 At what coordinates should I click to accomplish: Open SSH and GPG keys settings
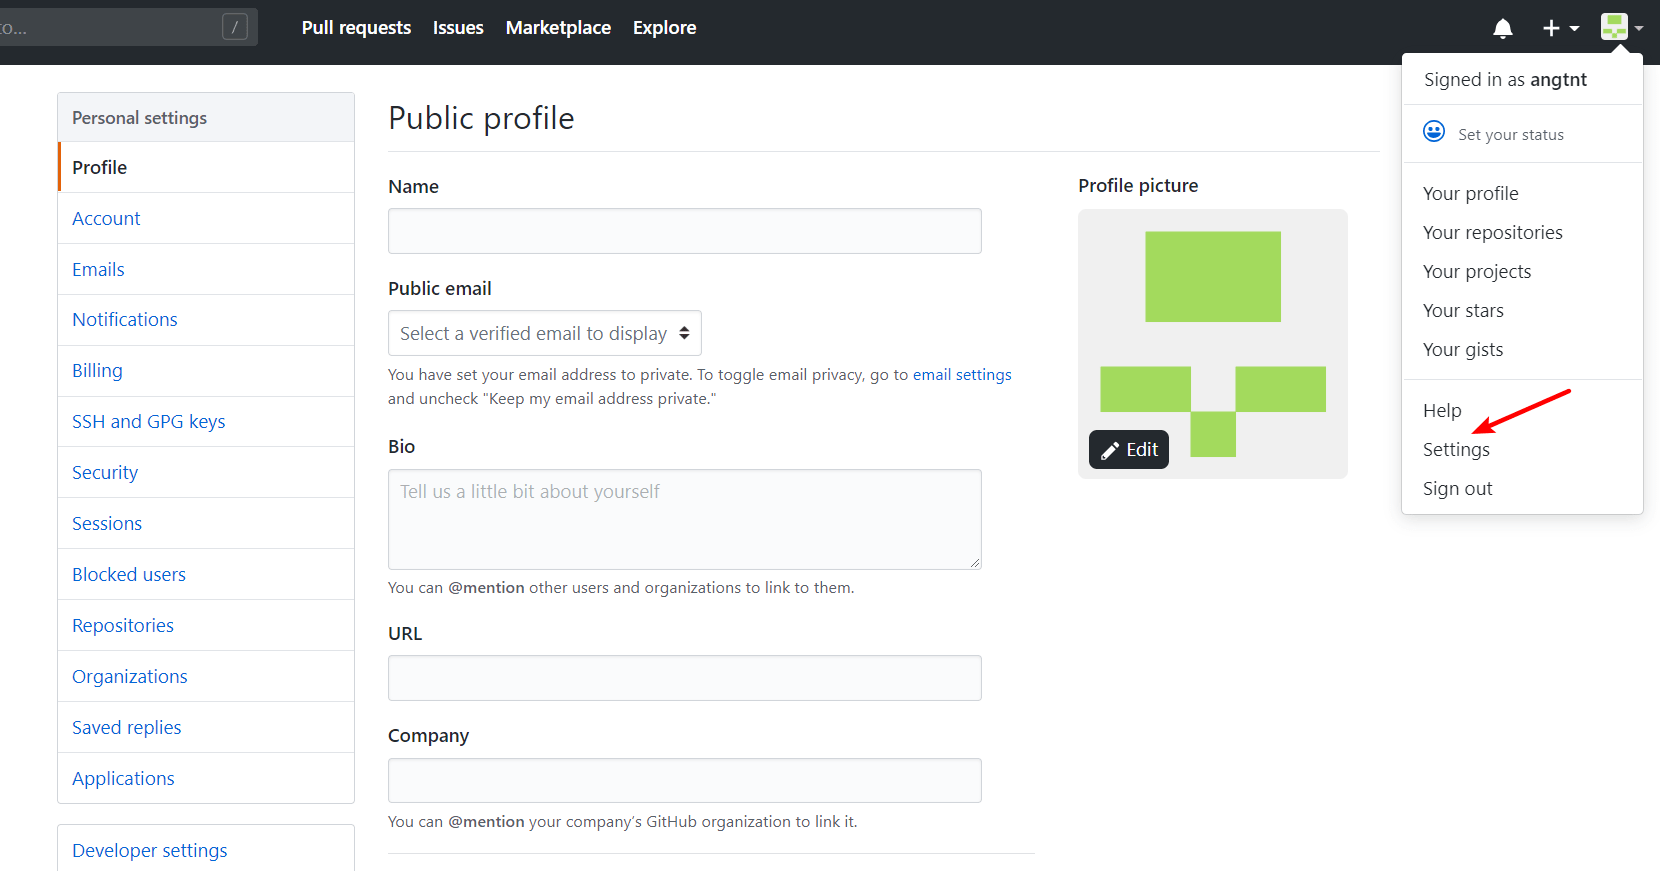coord(148,422)
